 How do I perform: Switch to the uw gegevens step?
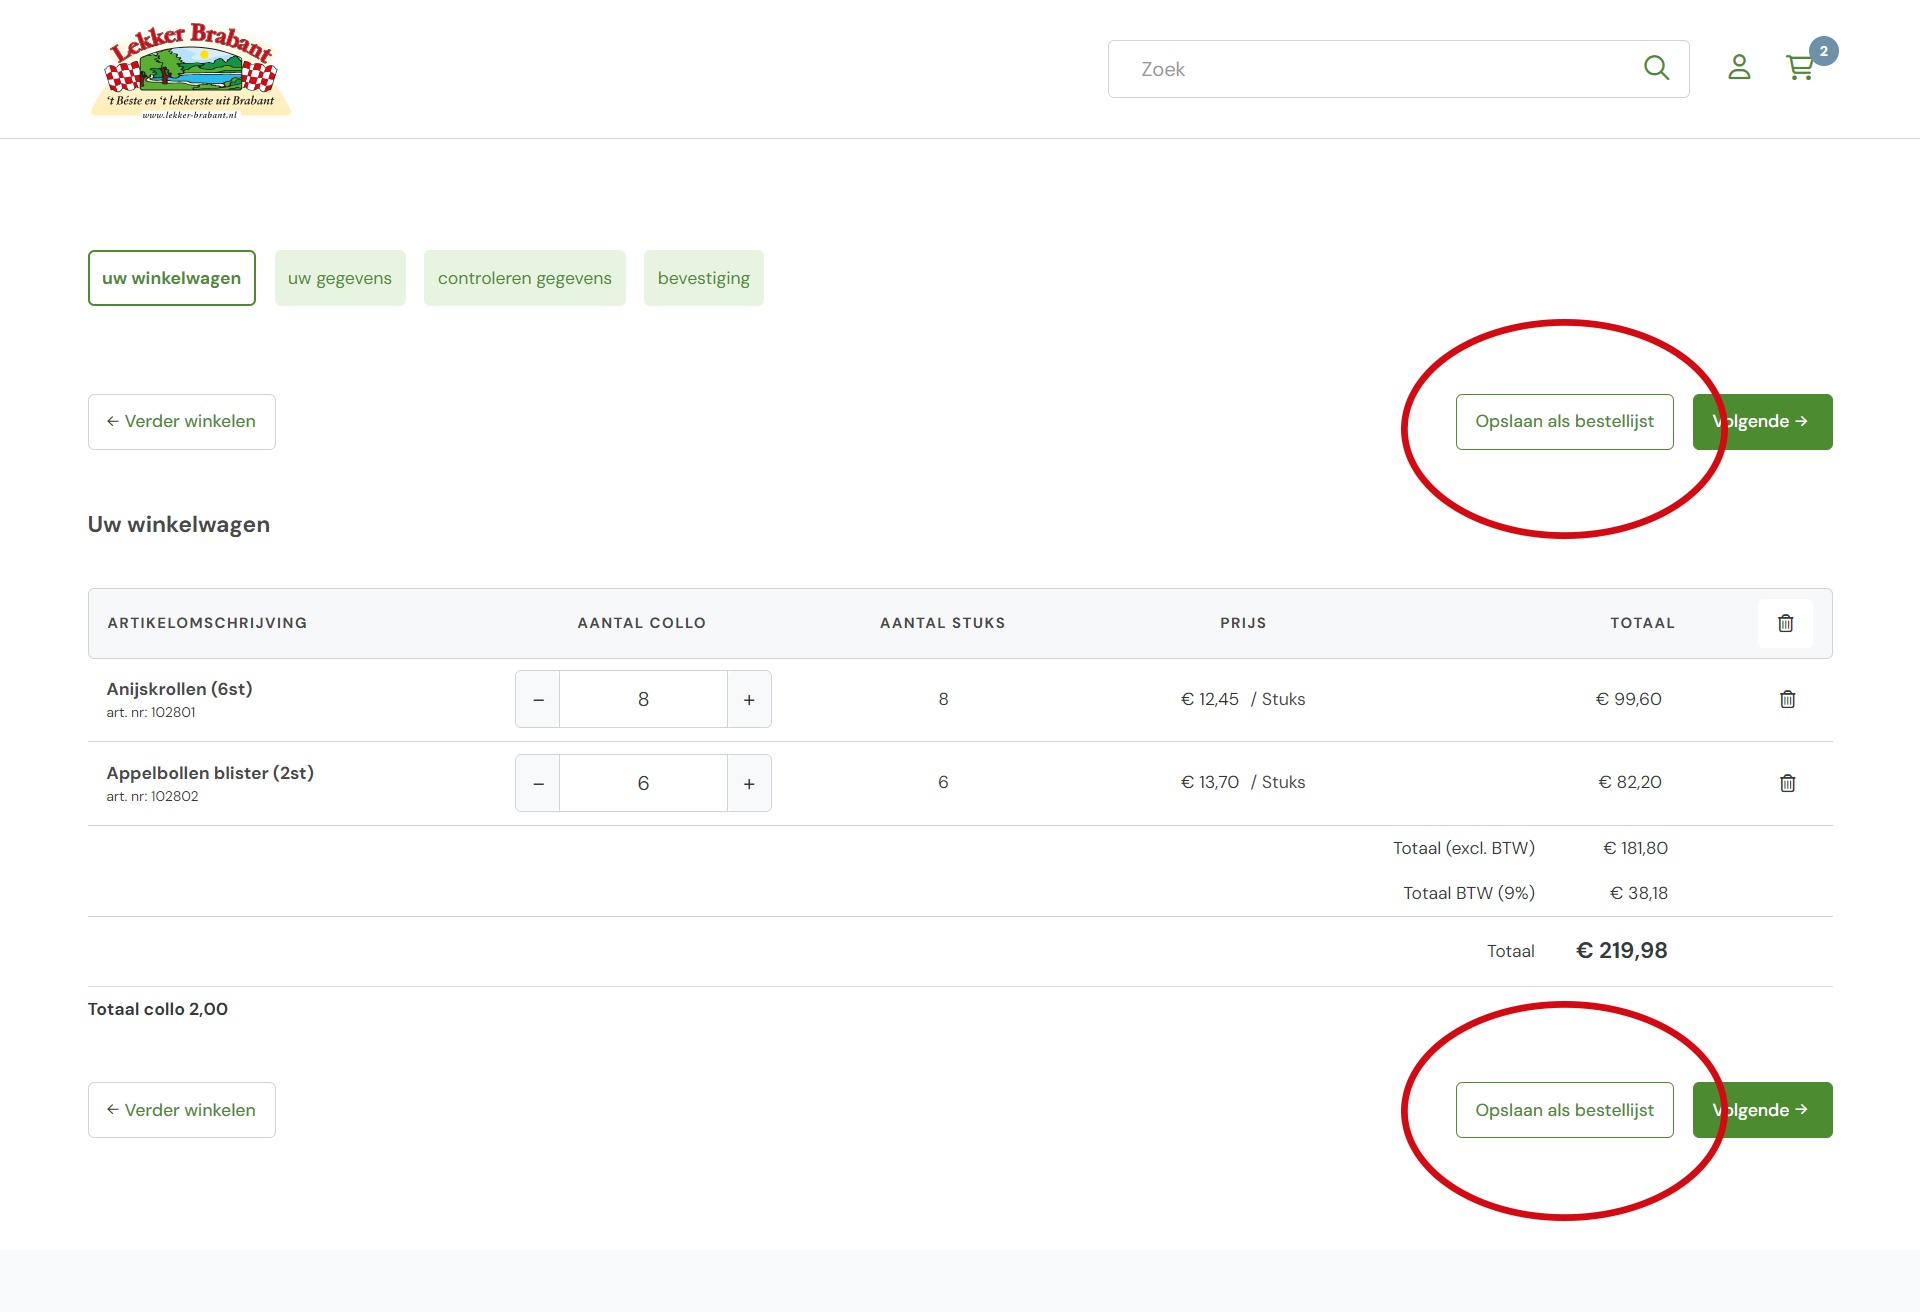click(x=340, y=278)
